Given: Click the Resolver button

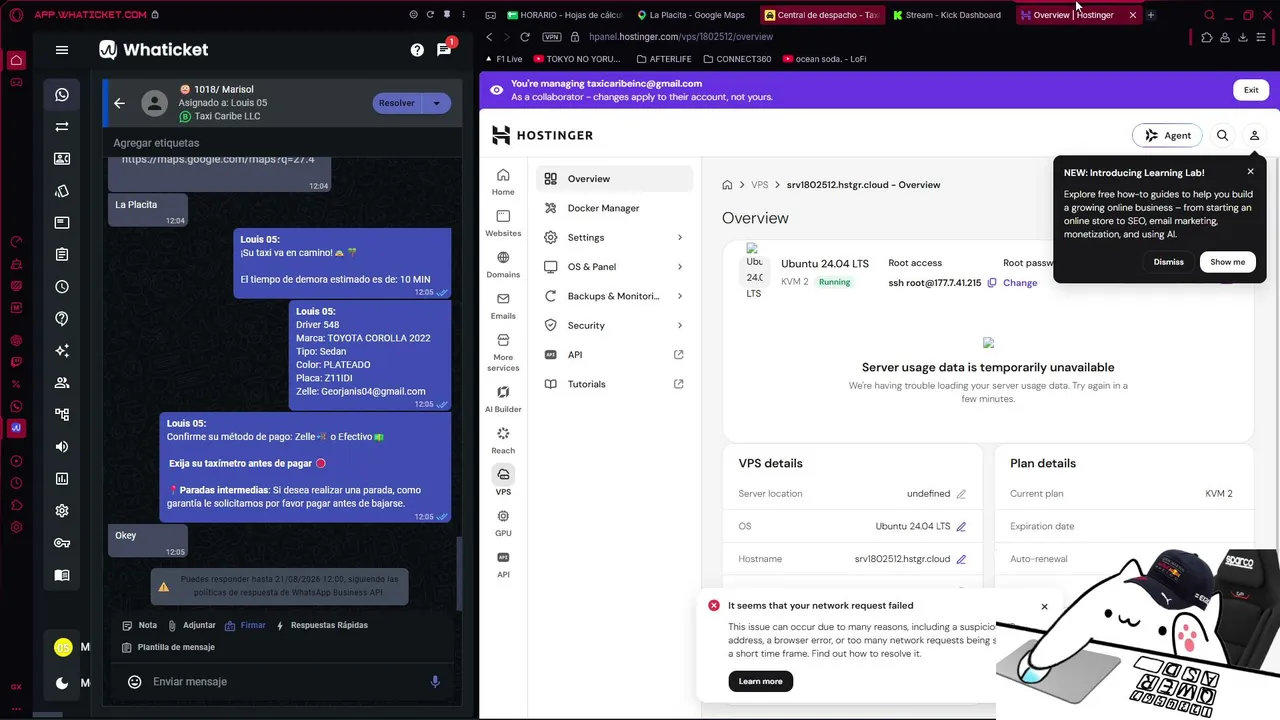Looking at the screenshot, I should 397,103.
